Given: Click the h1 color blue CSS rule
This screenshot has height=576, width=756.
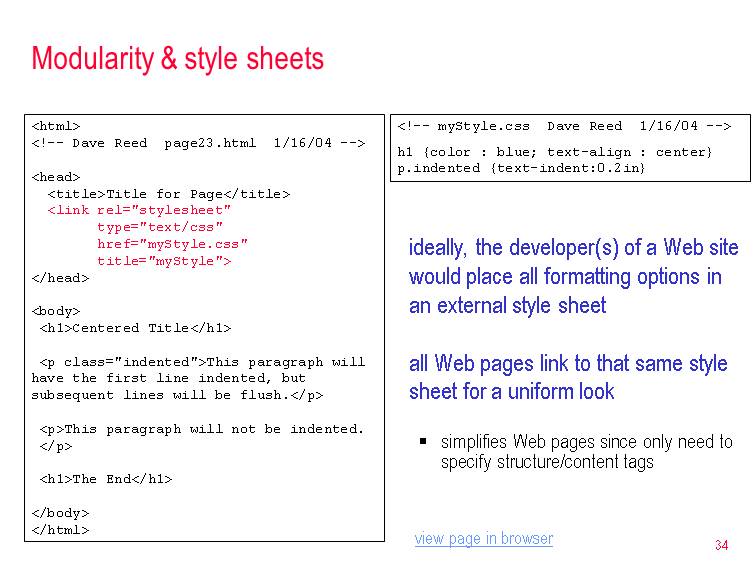Looking at the screenshot, I should 555,152.
